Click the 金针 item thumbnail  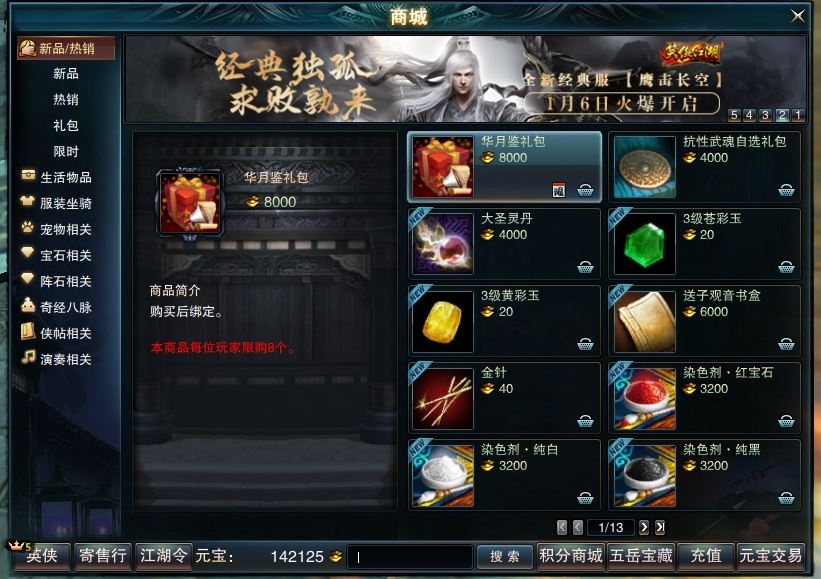coord(443,398)
